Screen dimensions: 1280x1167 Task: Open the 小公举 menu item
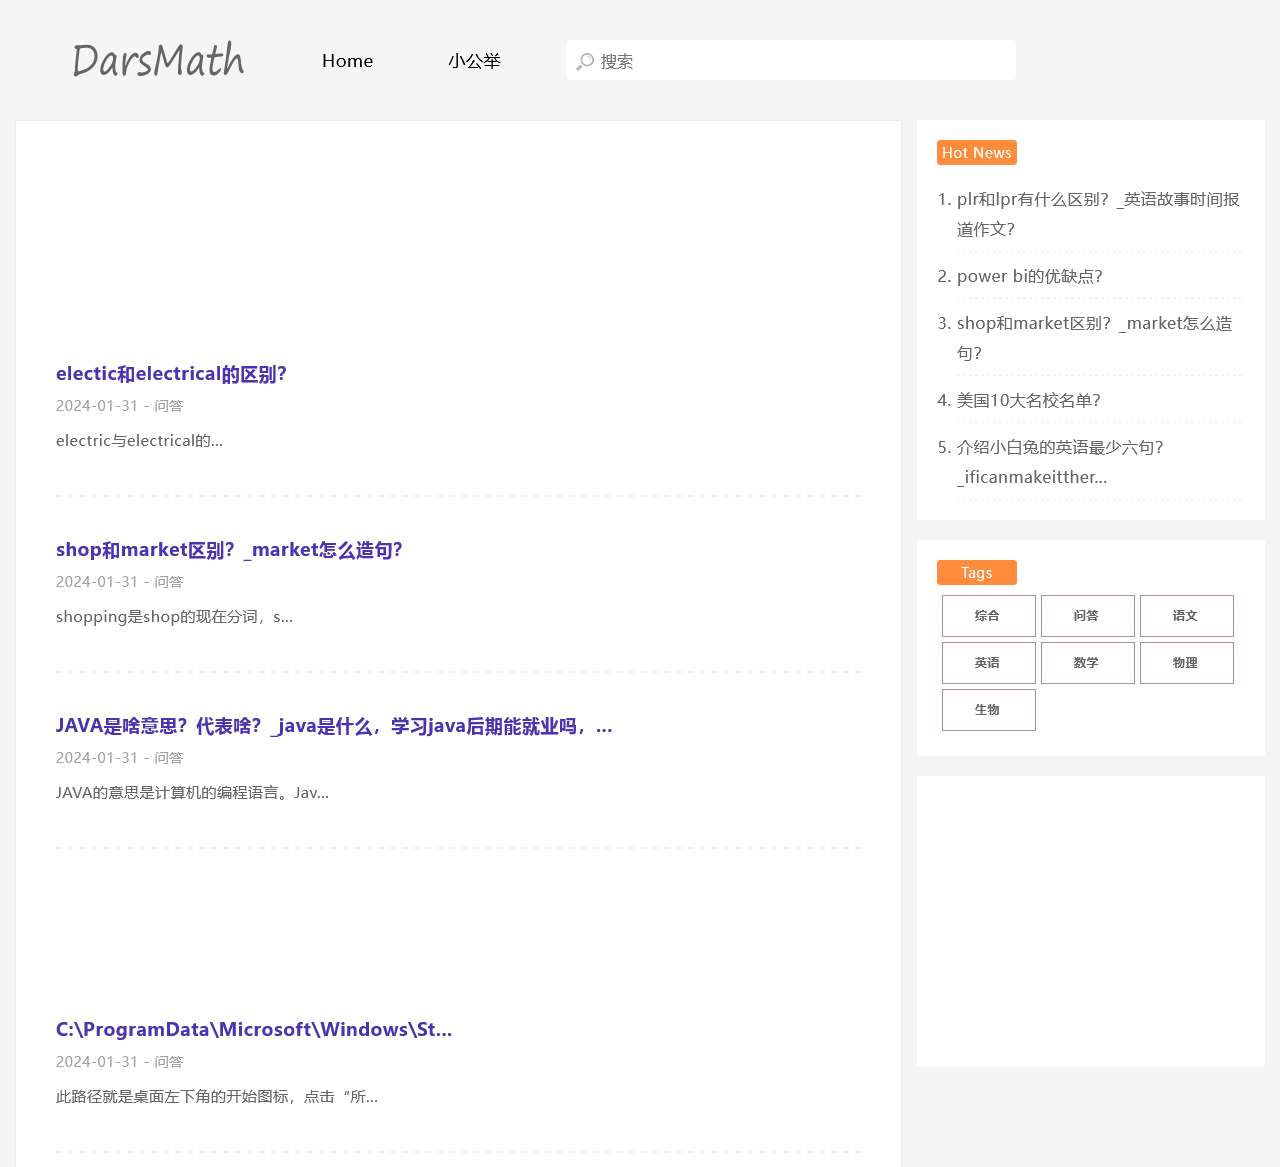[x=474, y=61]
